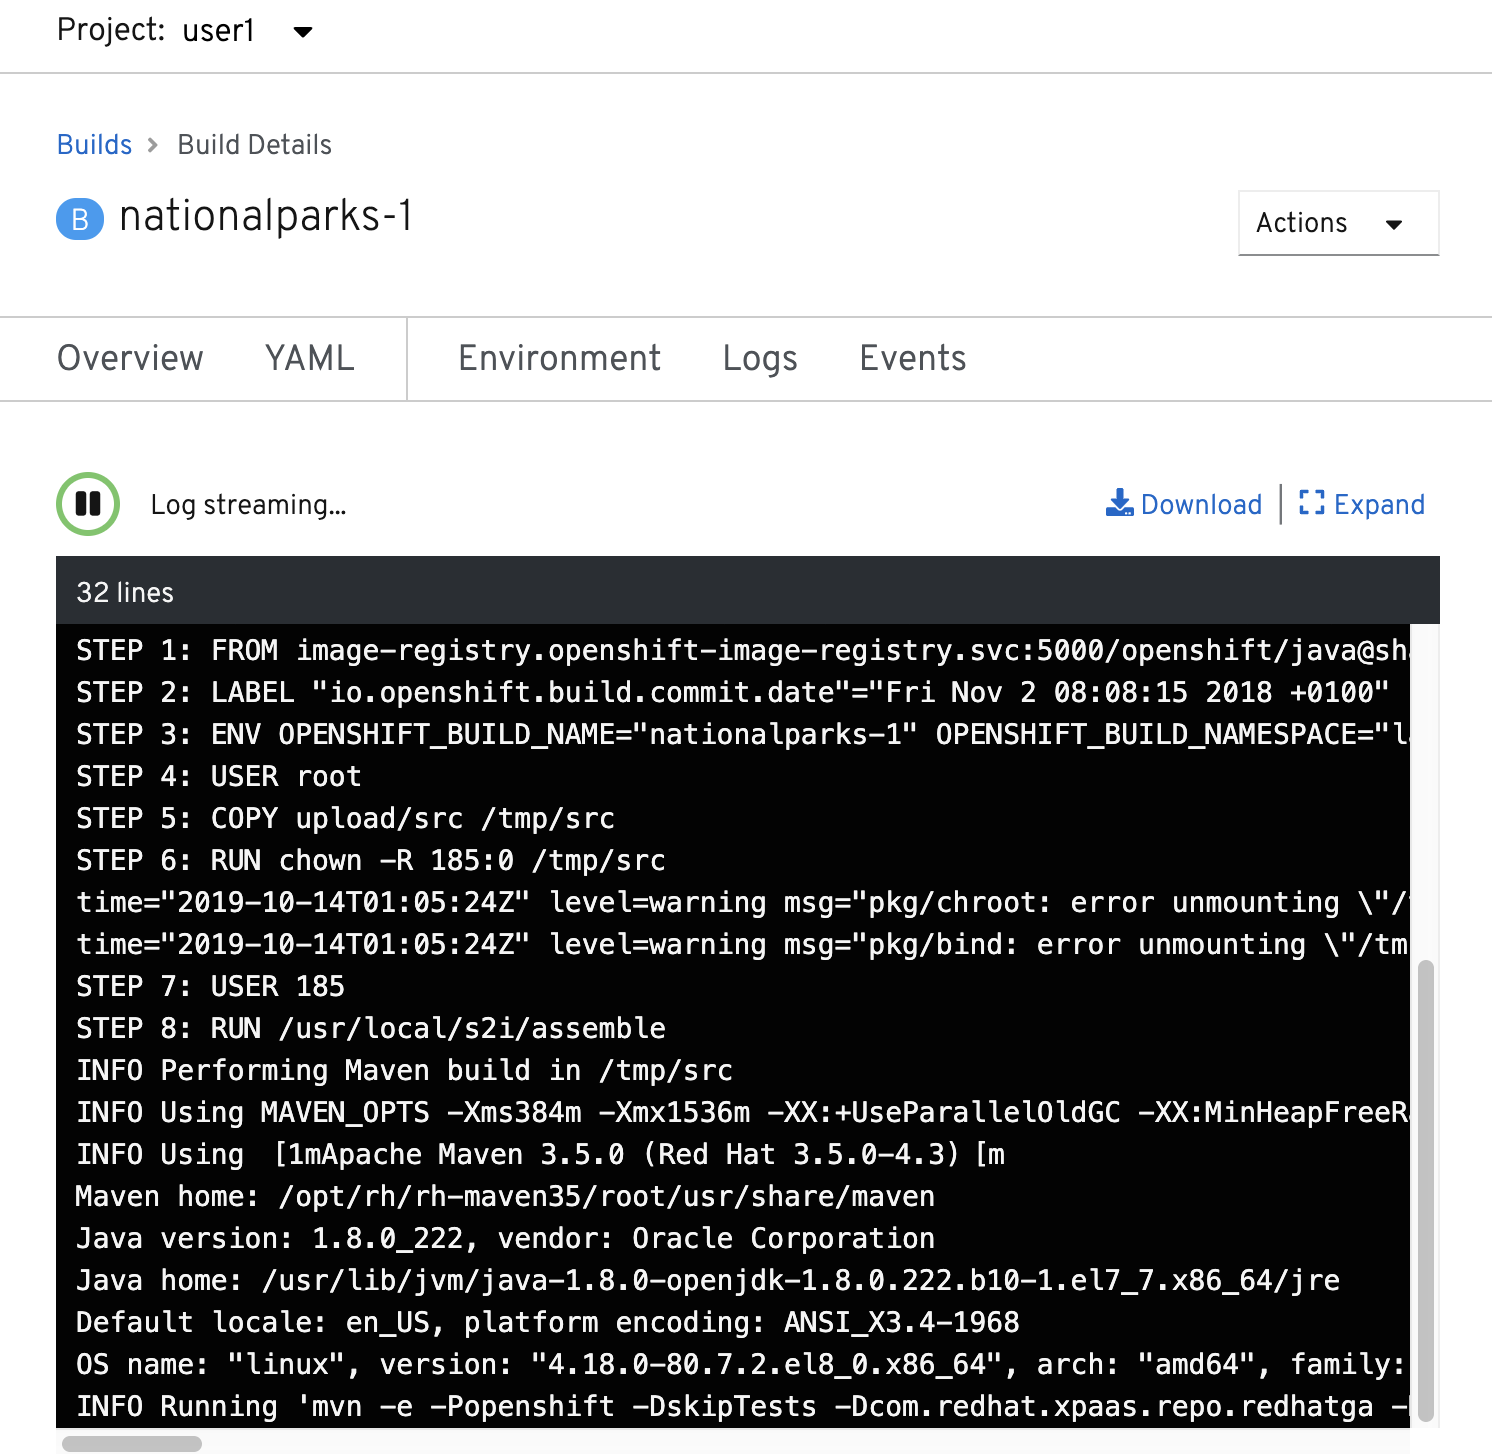Click the Expand log link
The width and height of the screenshot is (1492, 1454).
coord(1379,504)
